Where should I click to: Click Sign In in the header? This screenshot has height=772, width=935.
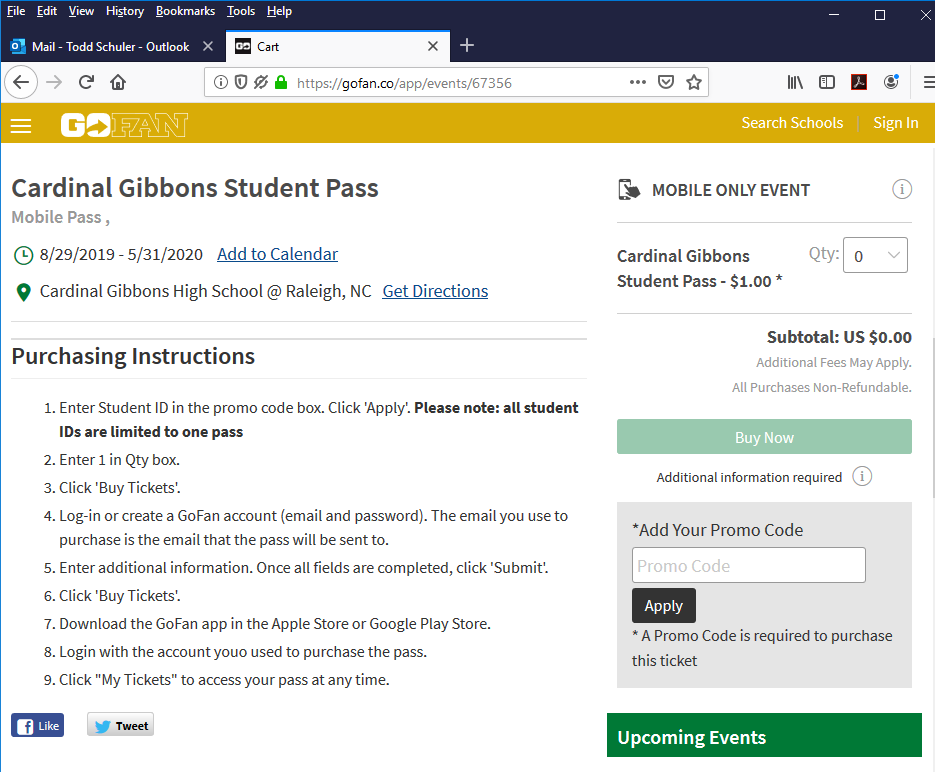[896, 123]
